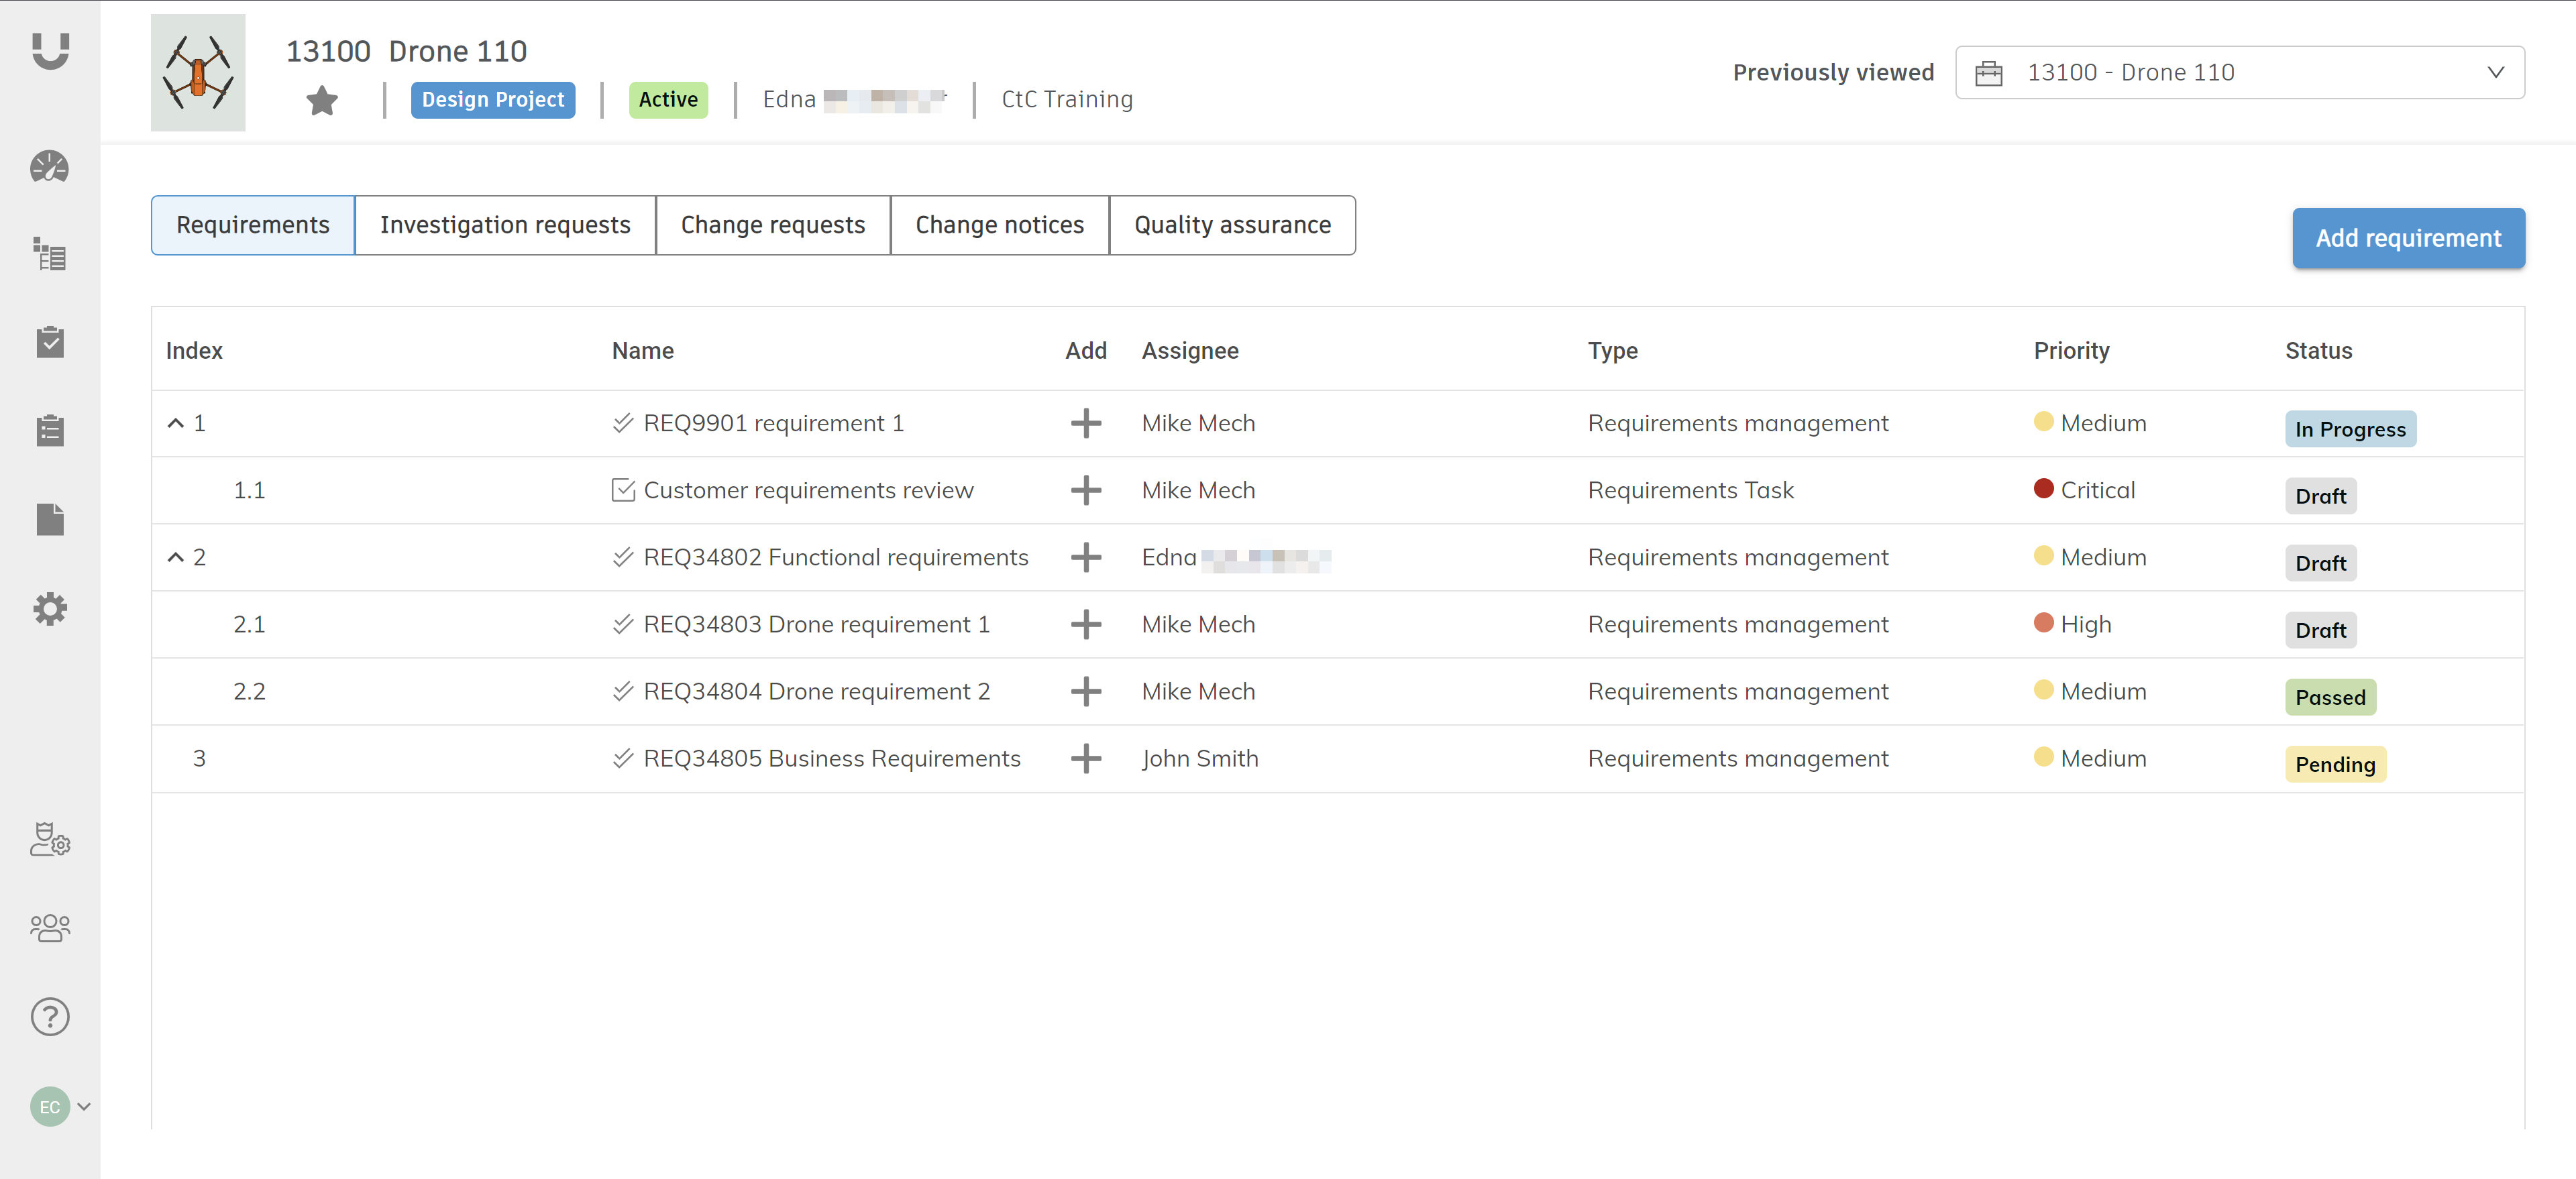Click the check icon next to REQ9901

[x=623, y=423]
